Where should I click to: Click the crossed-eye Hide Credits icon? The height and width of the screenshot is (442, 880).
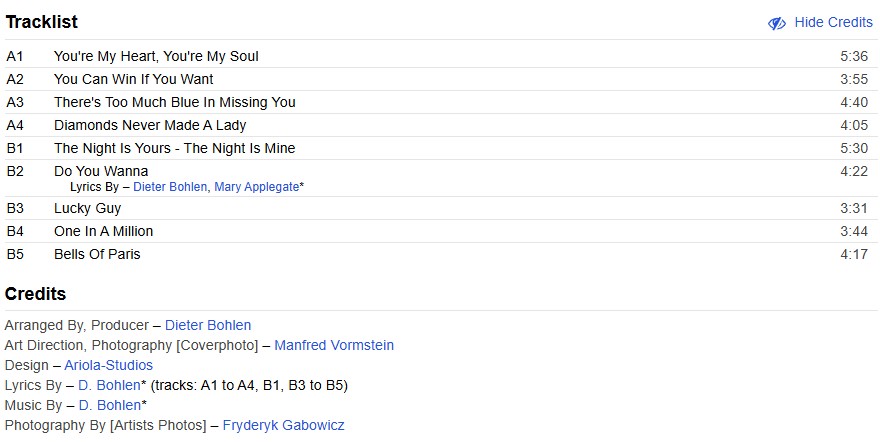(777, 23)
